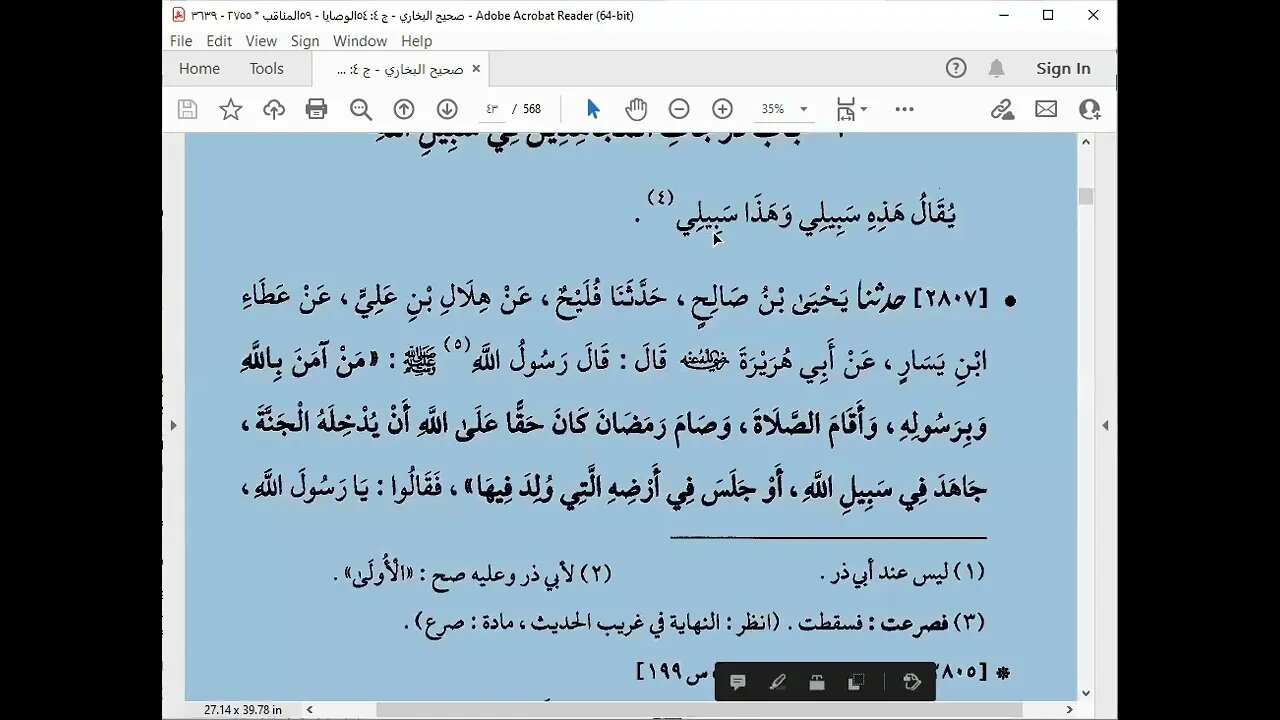Click the share link icon
Image resolution: width=1280 pixels, height=720 pixels.
1003,109
